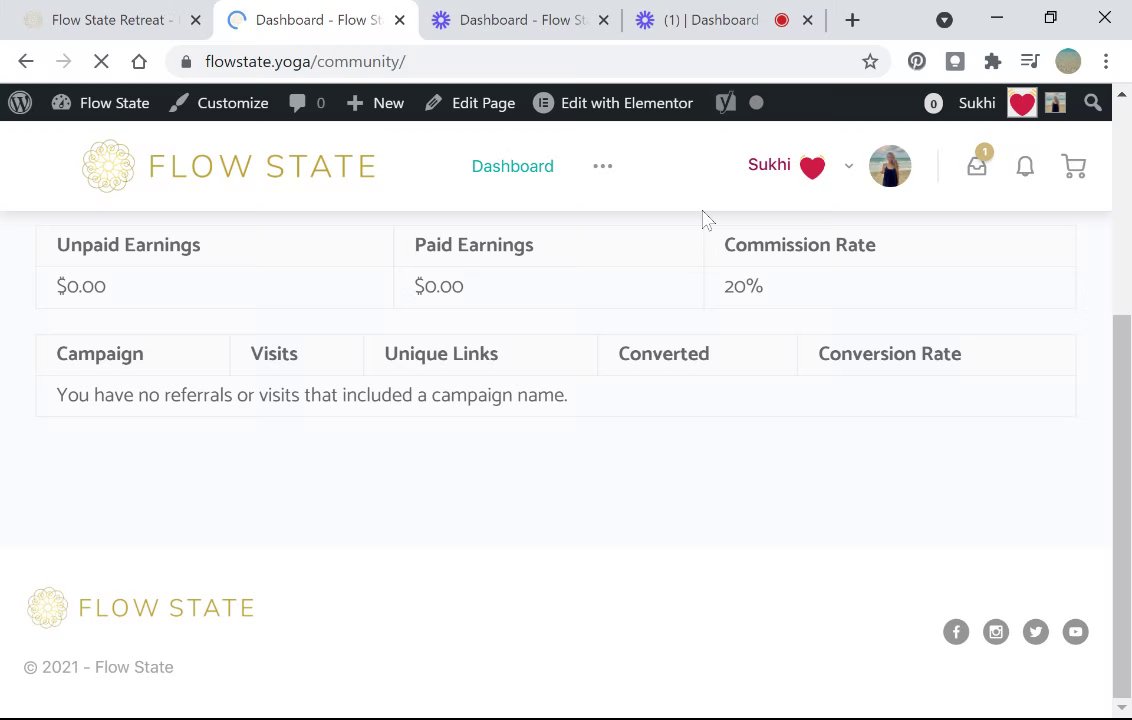
Task: Click the Sukhi profile avatar photo
Action: pyautogui.click(x=890, y=166)
